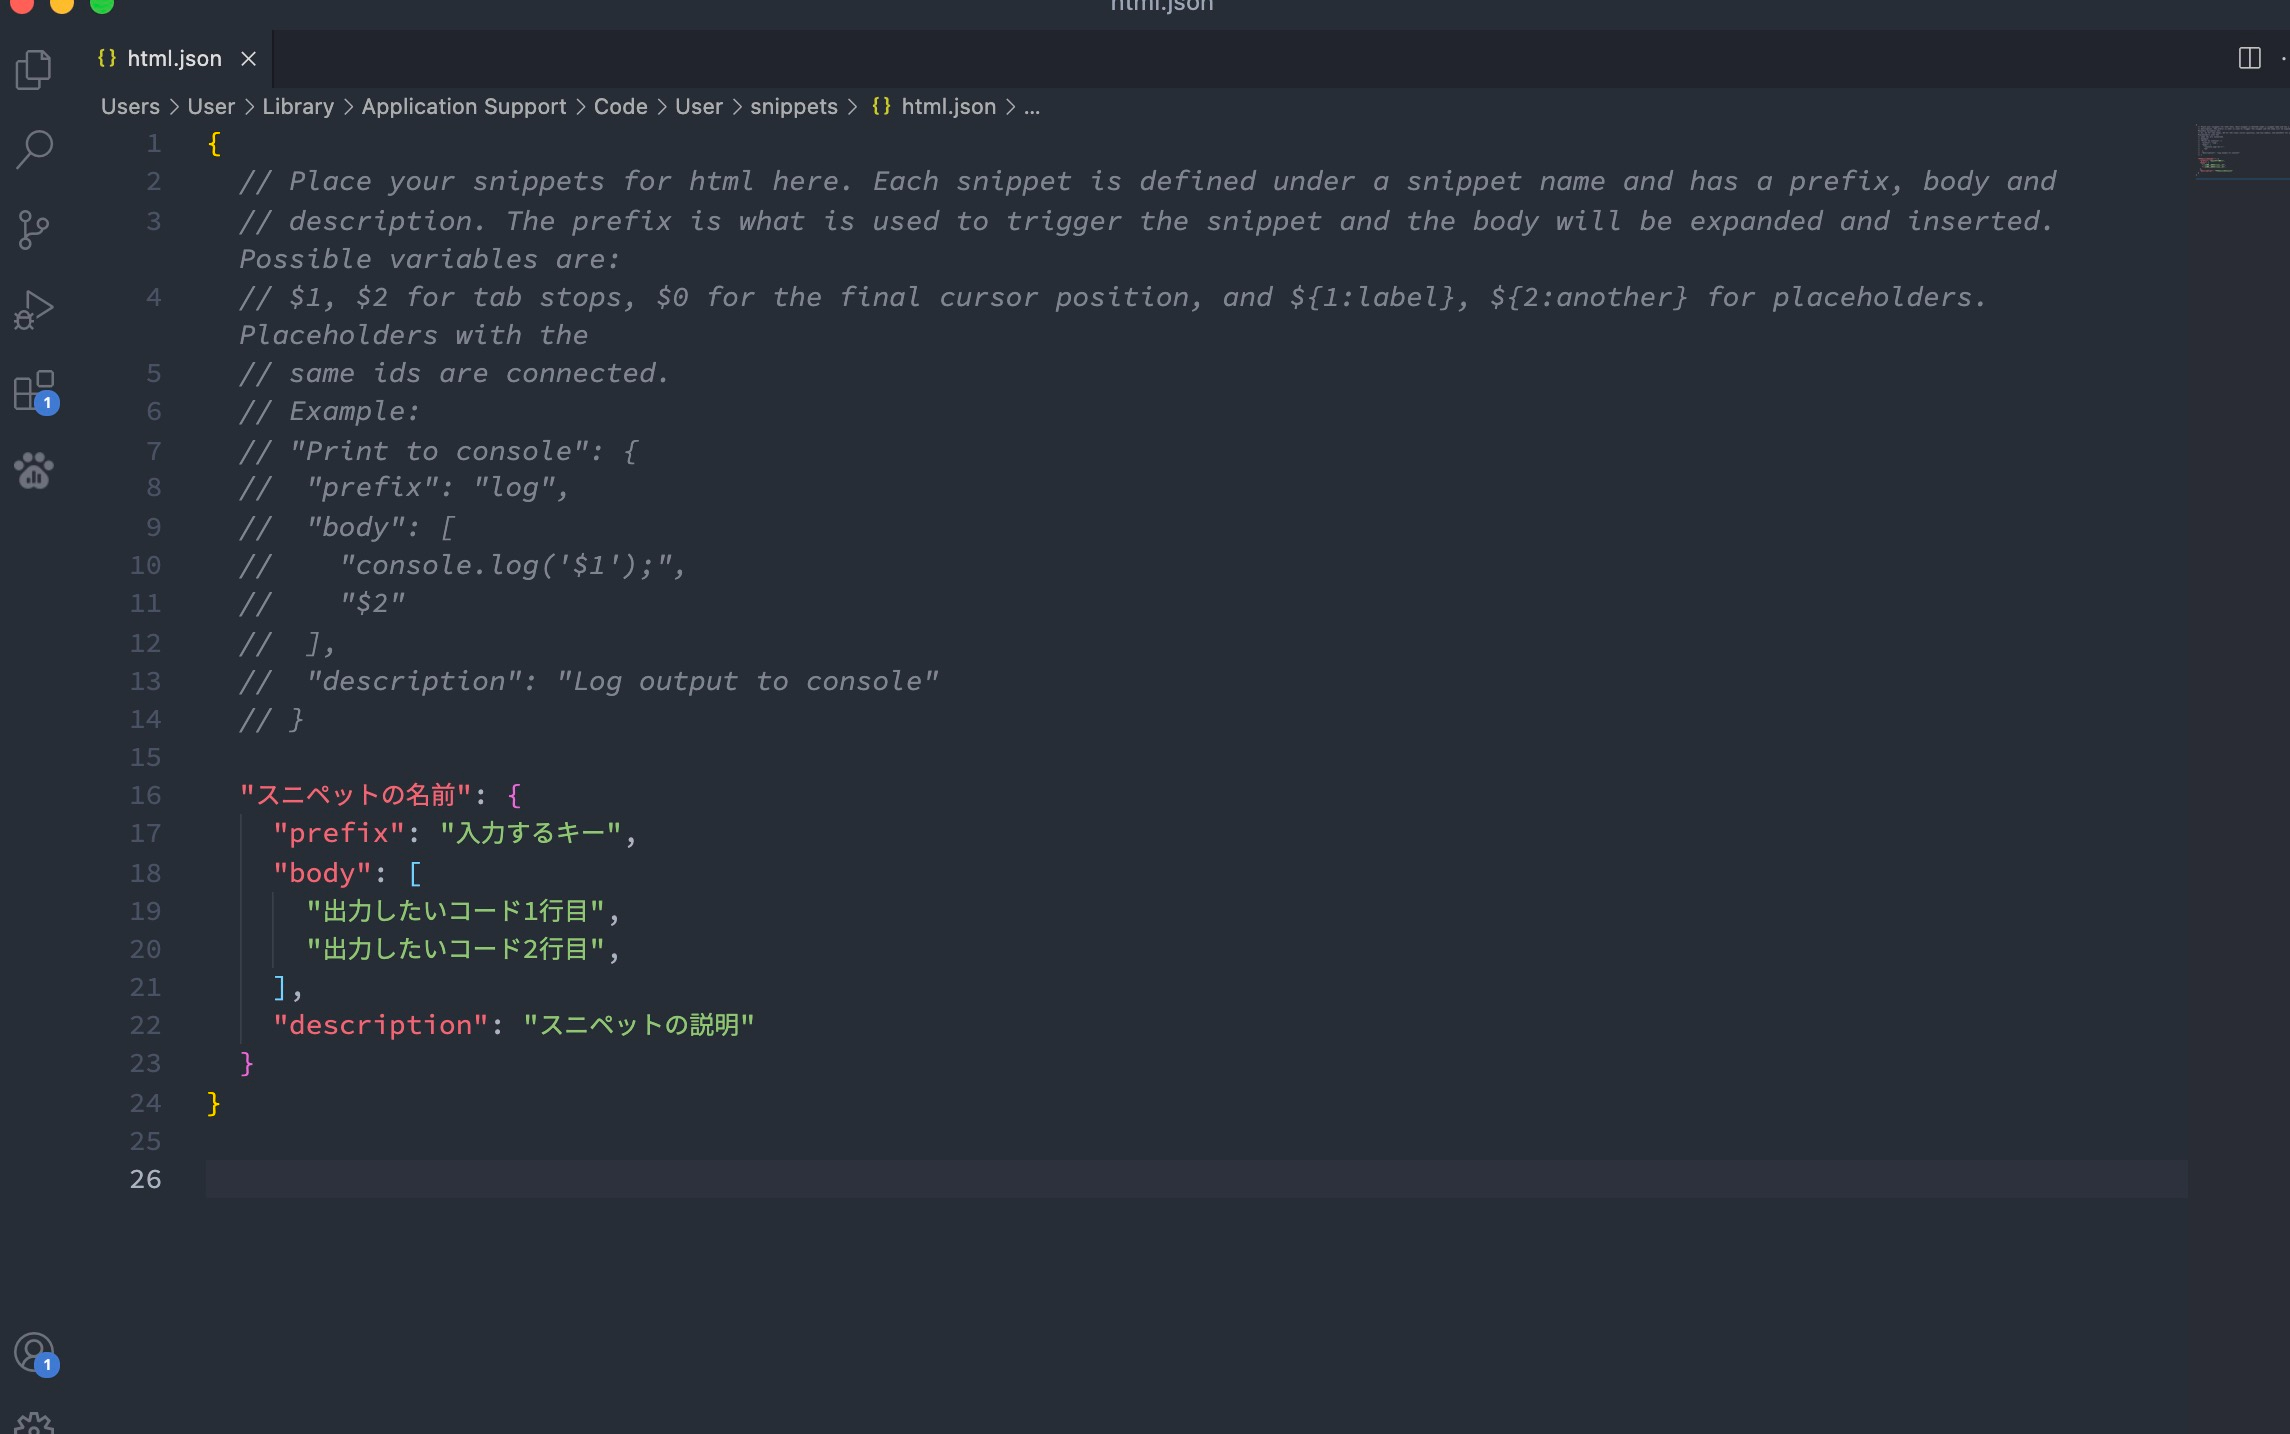The image size is (2290, 1434).
Task: Click html.json in the breadcrumb
Action: (x=948, y=107)
